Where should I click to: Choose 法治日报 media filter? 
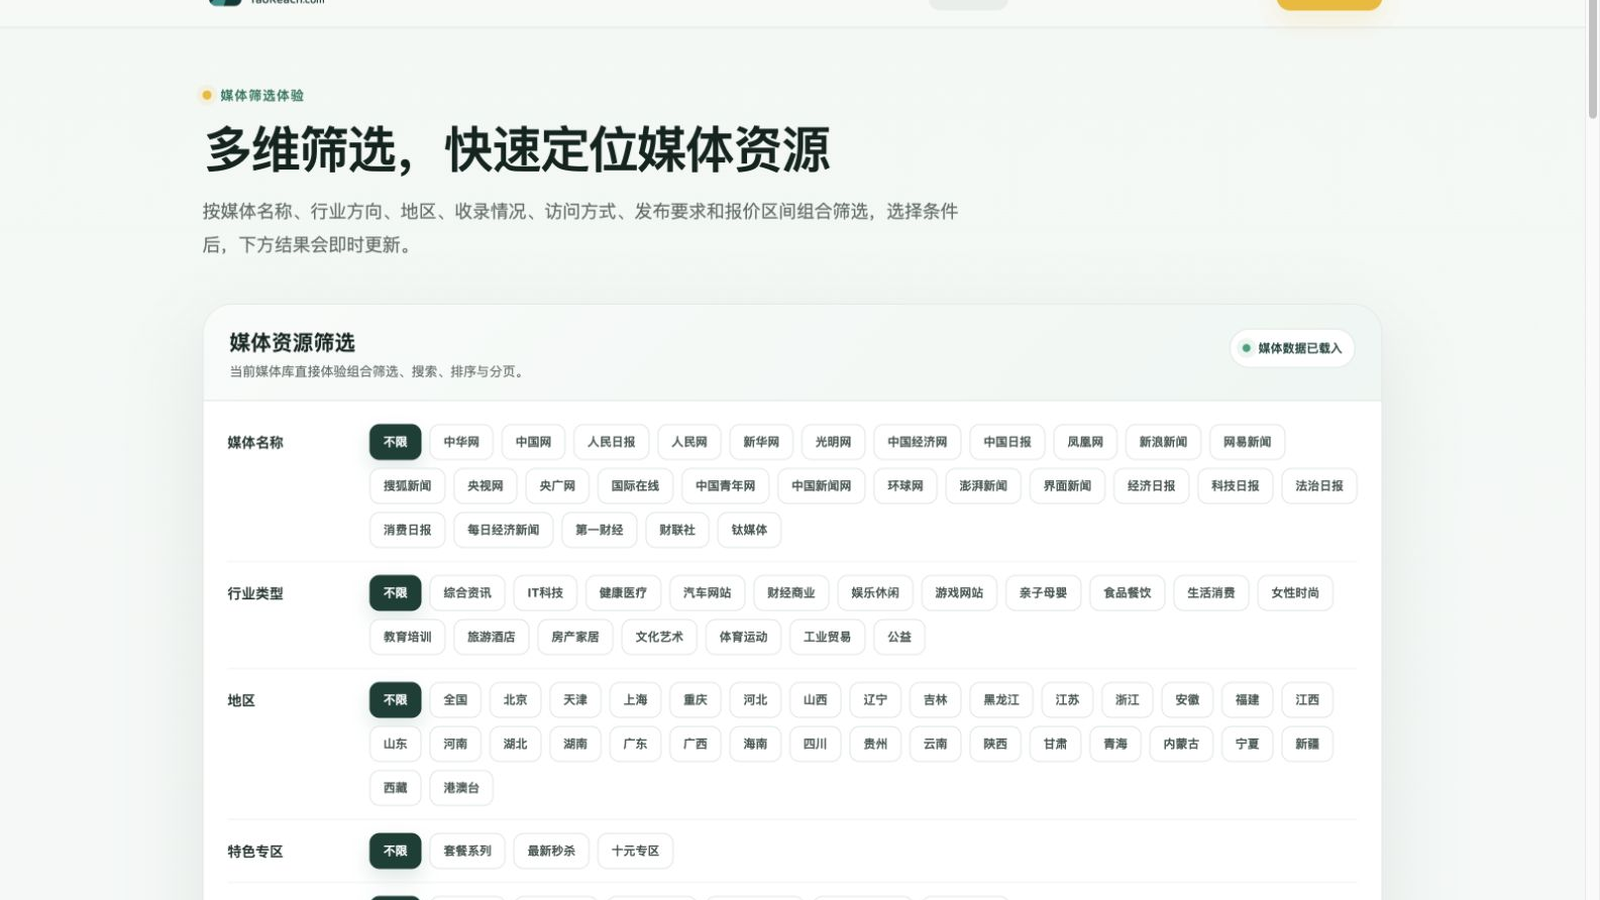(x=1319, y=486)
